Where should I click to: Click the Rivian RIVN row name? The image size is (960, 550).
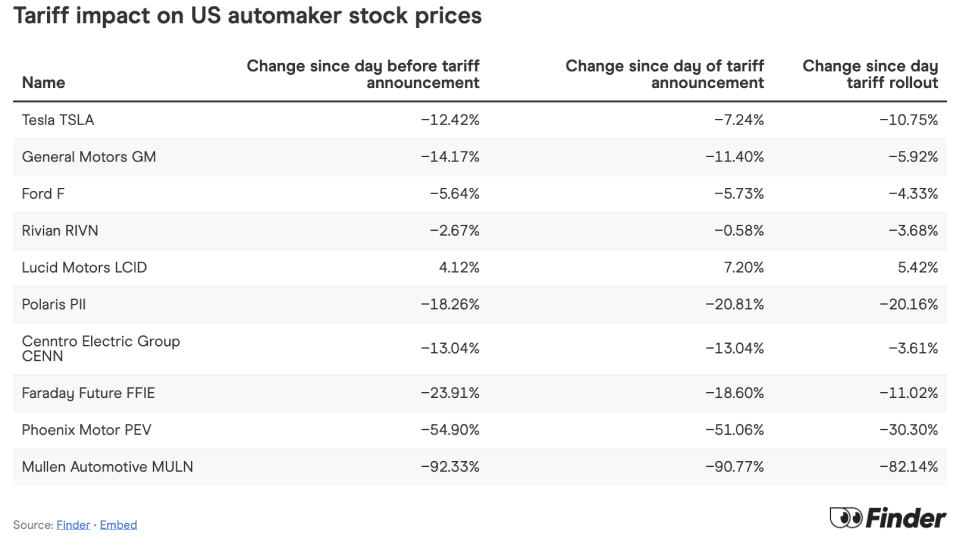pos(60,231)
